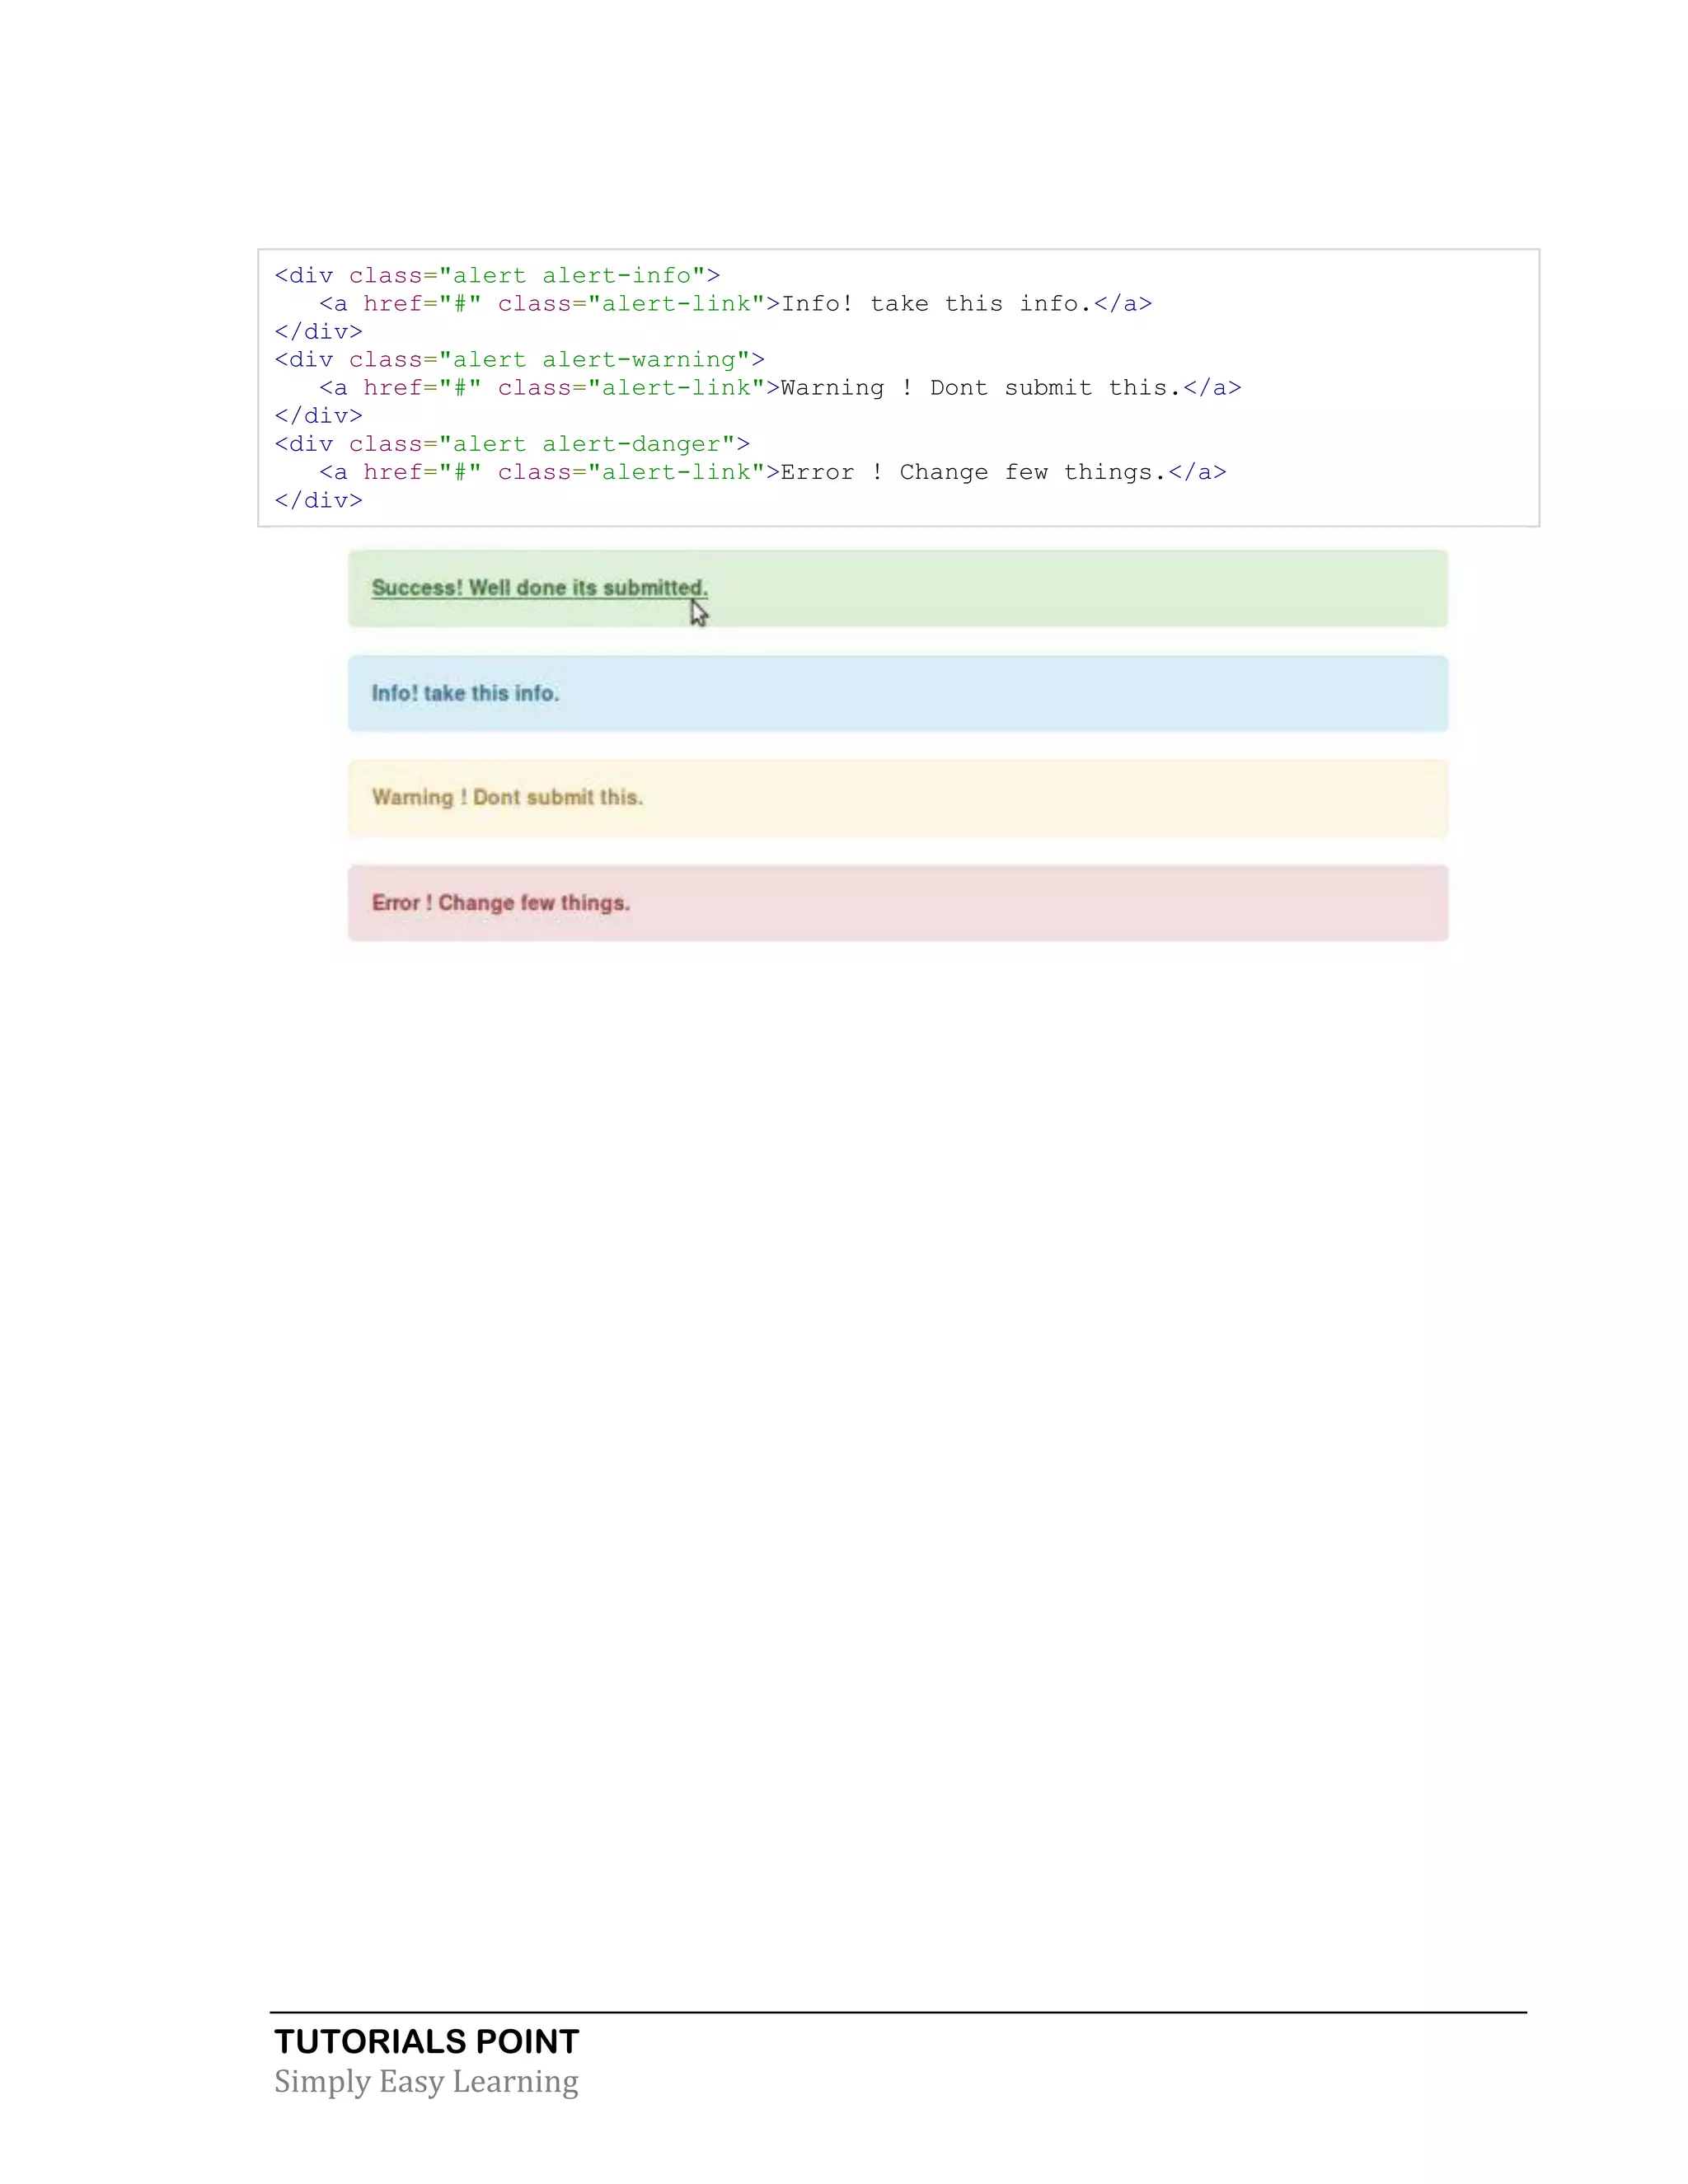Screen dimensions: 1688x2184
Task: Click the 'Info! take this info.' alert link
Action: [x=465, y=693]
